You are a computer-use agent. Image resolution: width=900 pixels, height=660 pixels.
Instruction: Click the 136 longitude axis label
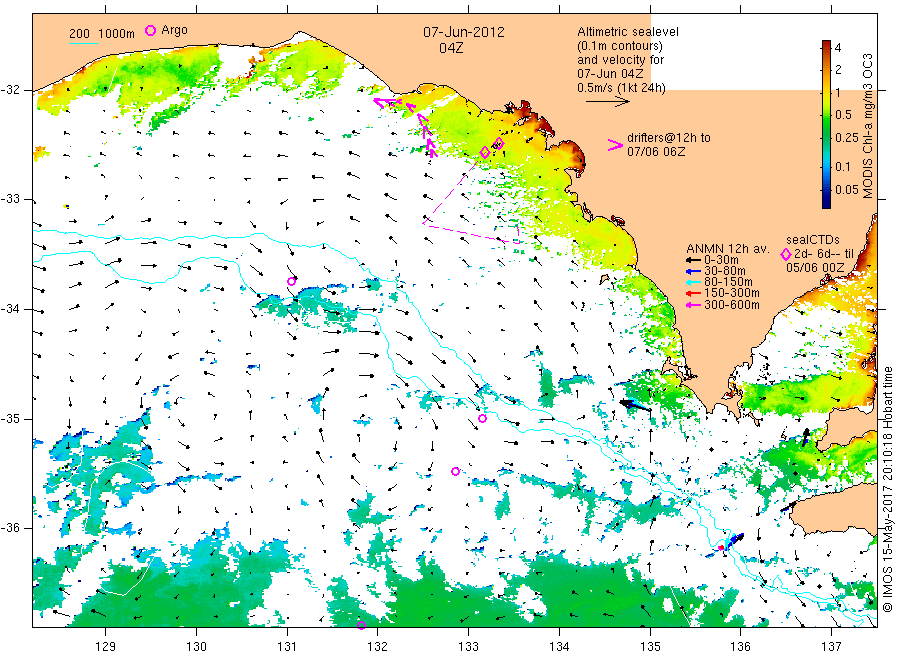coord(740,647)
